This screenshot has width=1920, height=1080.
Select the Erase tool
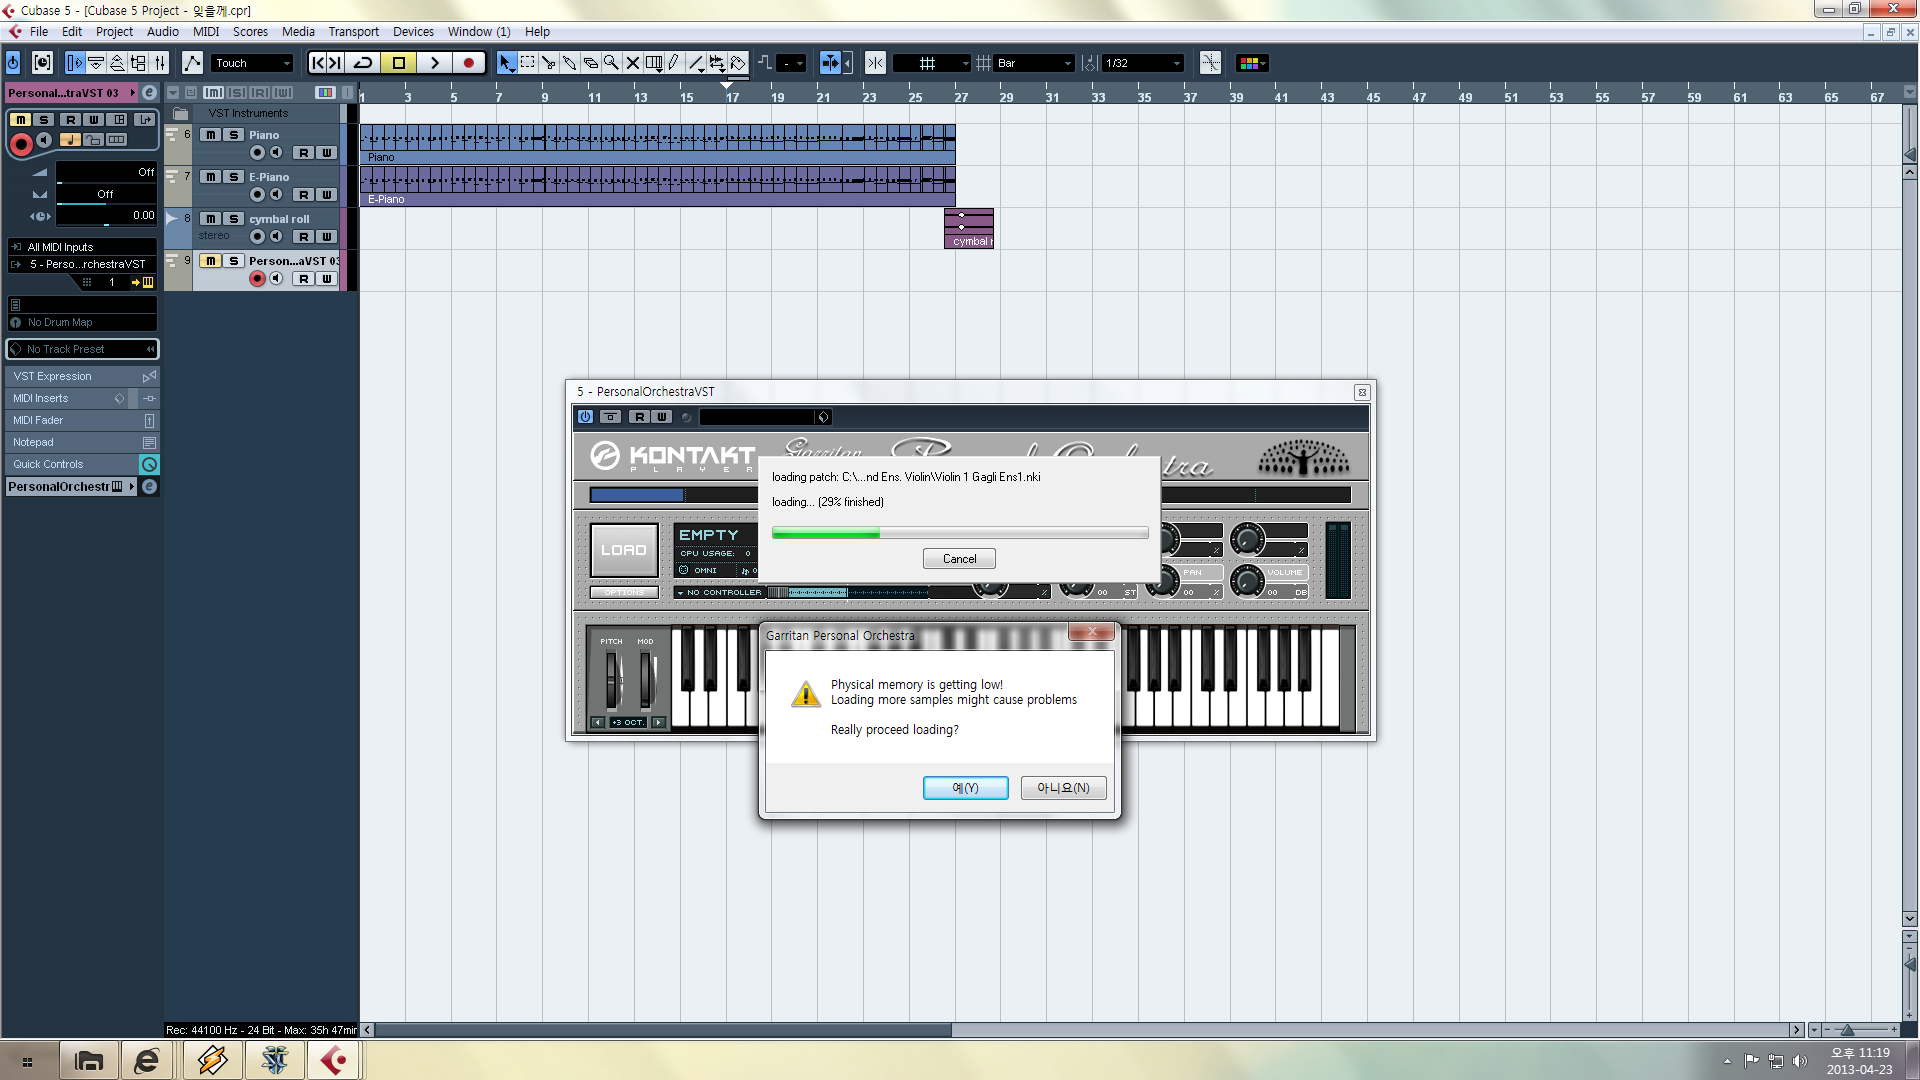(x=591, y=63)
